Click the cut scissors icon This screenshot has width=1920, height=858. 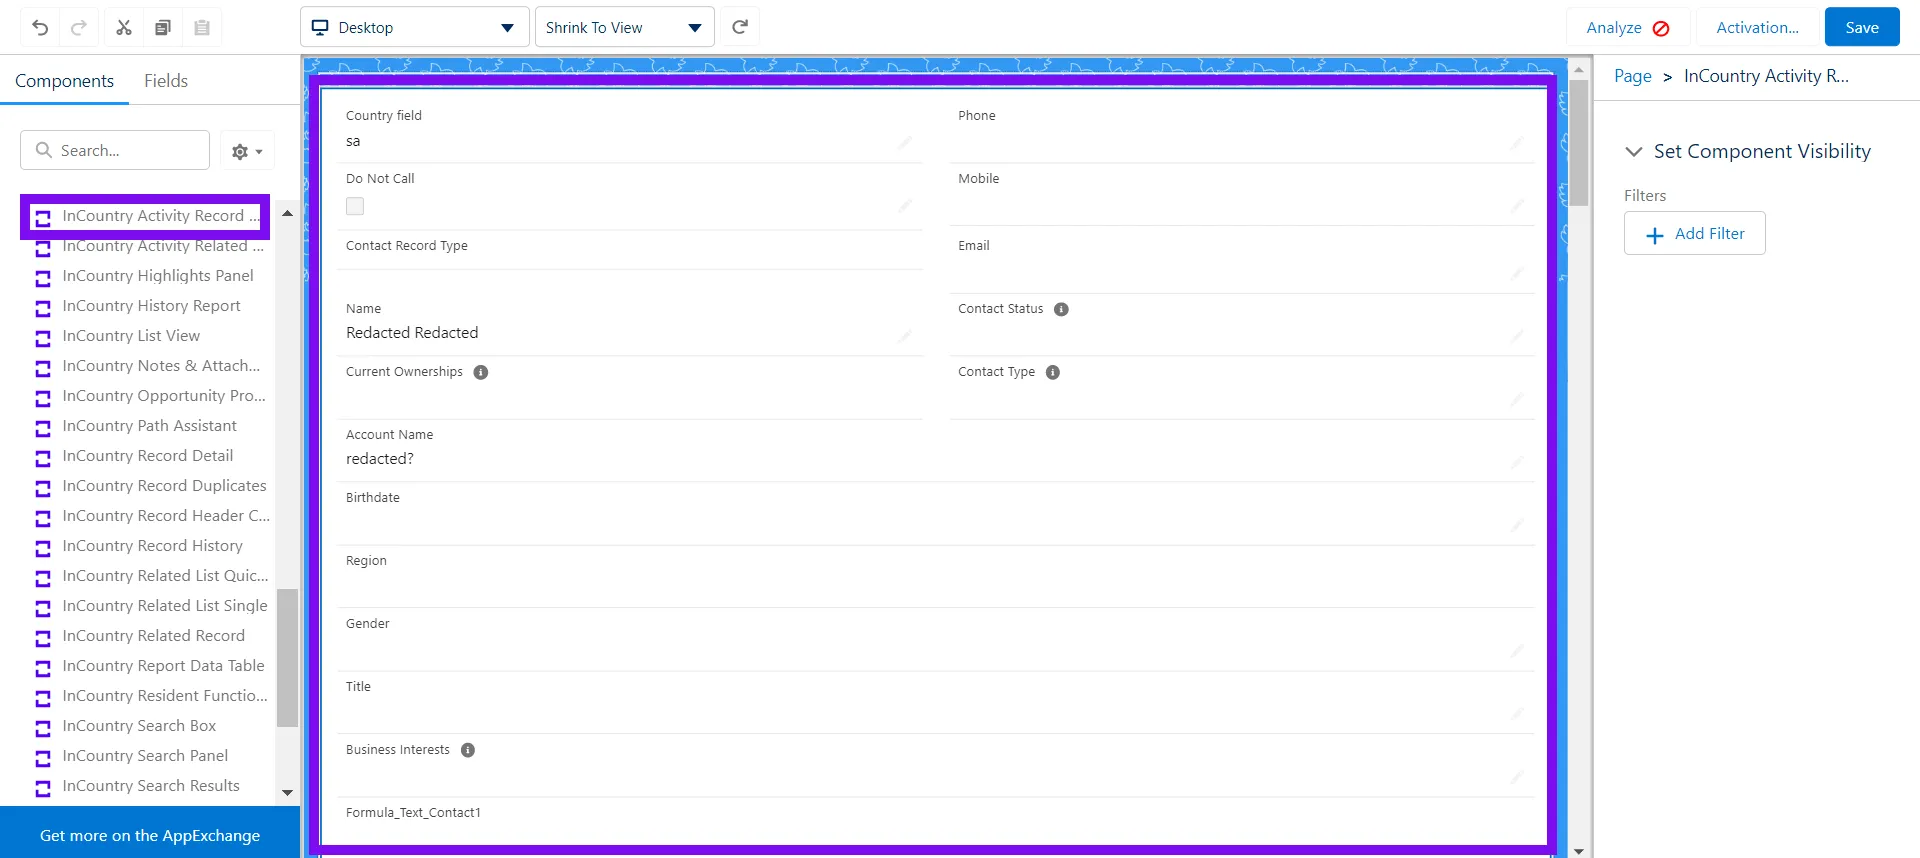coord(124,28)
